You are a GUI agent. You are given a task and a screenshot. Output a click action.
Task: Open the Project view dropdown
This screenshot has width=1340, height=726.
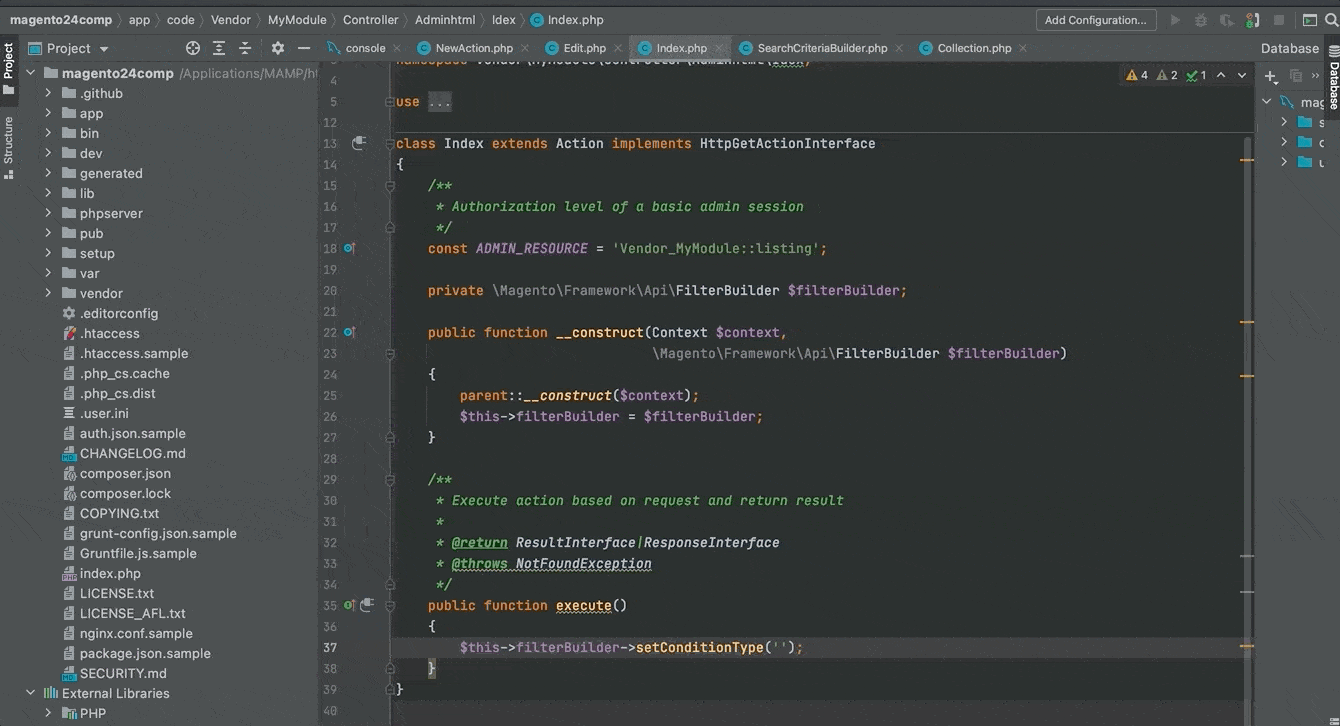104,48
